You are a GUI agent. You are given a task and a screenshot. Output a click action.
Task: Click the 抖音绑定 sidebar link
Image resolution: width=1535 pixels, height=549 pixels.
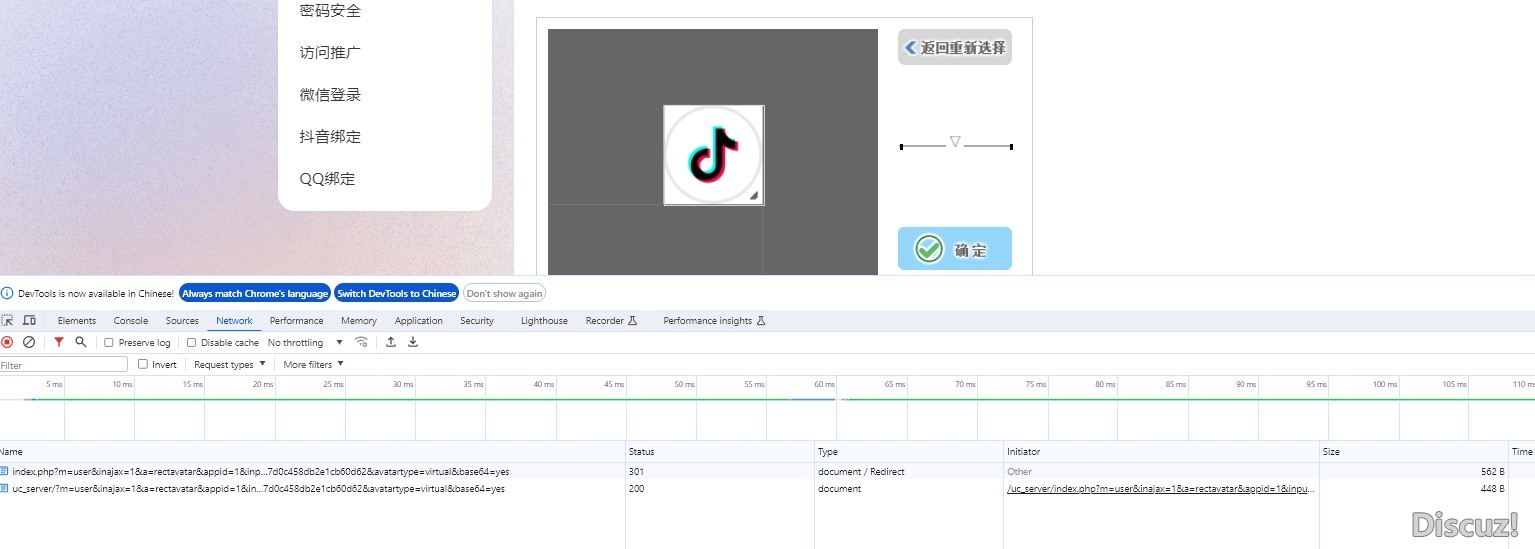[330, 137]
